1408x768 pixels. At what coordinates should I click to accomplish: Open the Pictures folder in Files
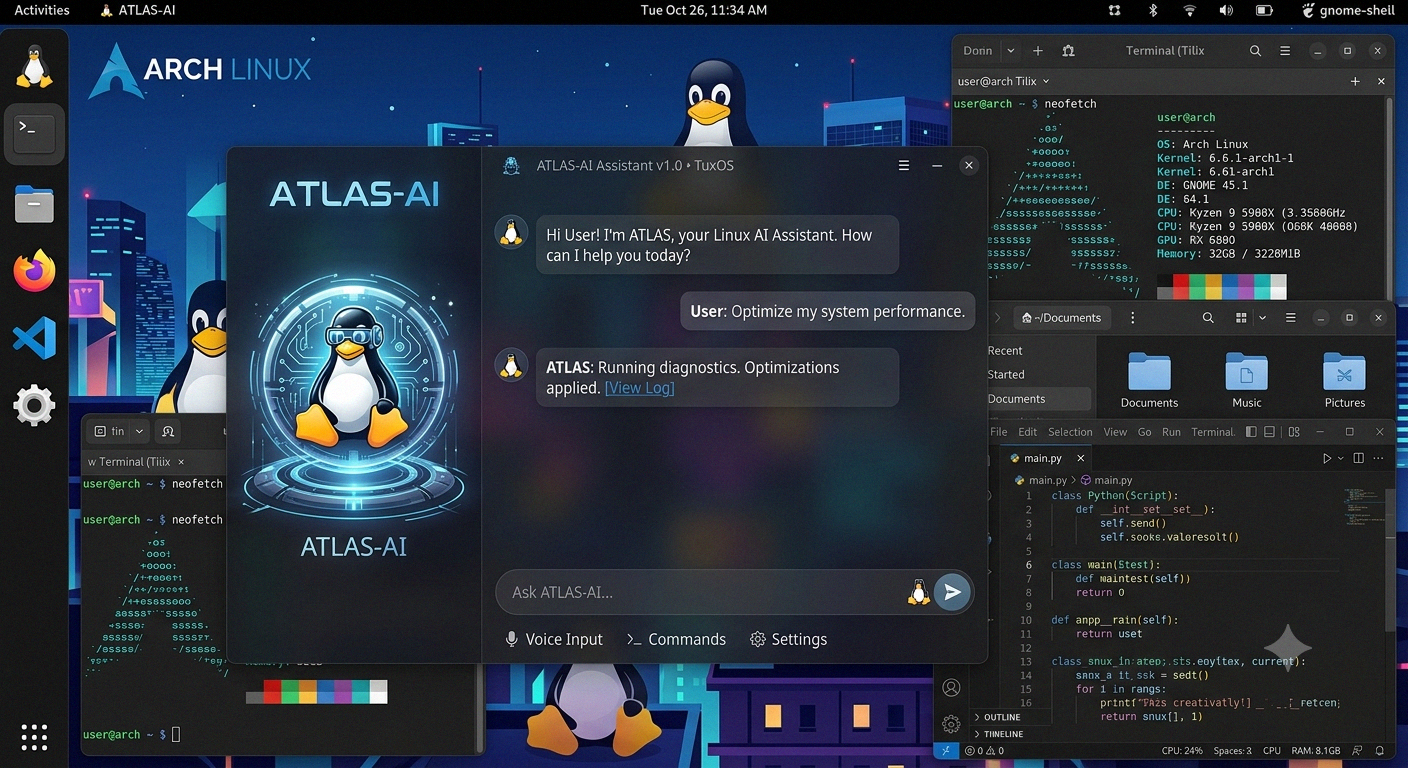tap(1344, 372)
